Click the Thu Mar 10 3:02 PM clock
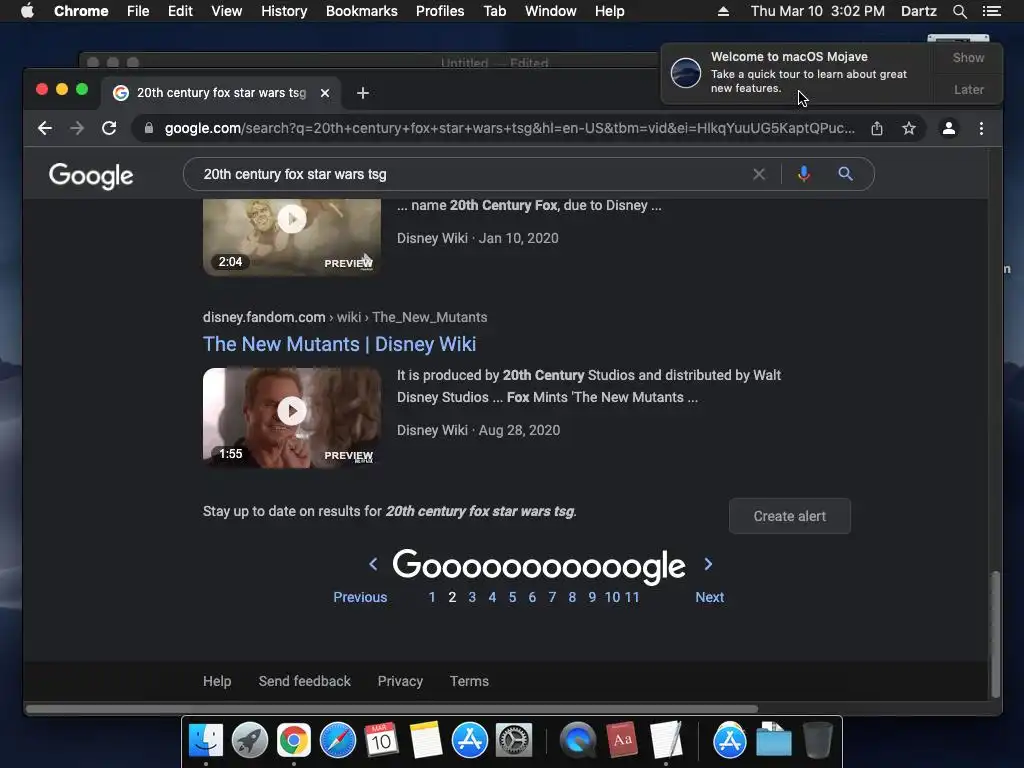 [x=818, y=11]
